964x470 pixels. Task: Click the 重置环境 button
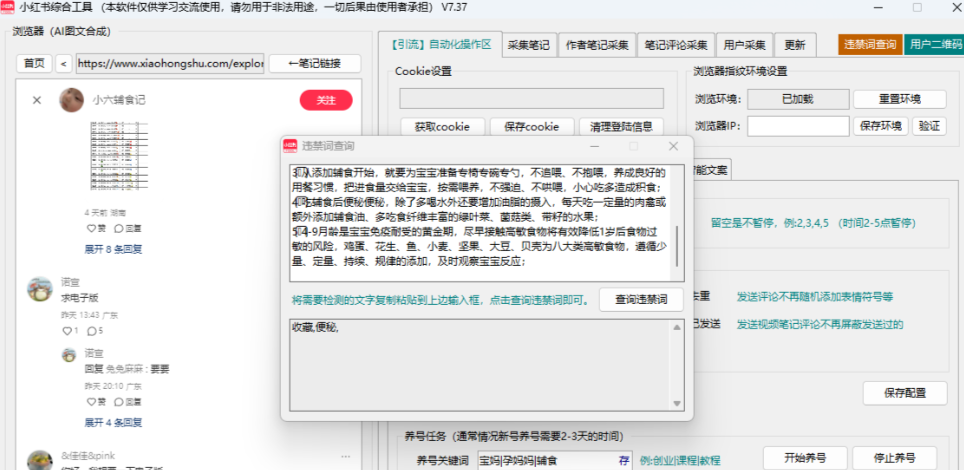899,99
